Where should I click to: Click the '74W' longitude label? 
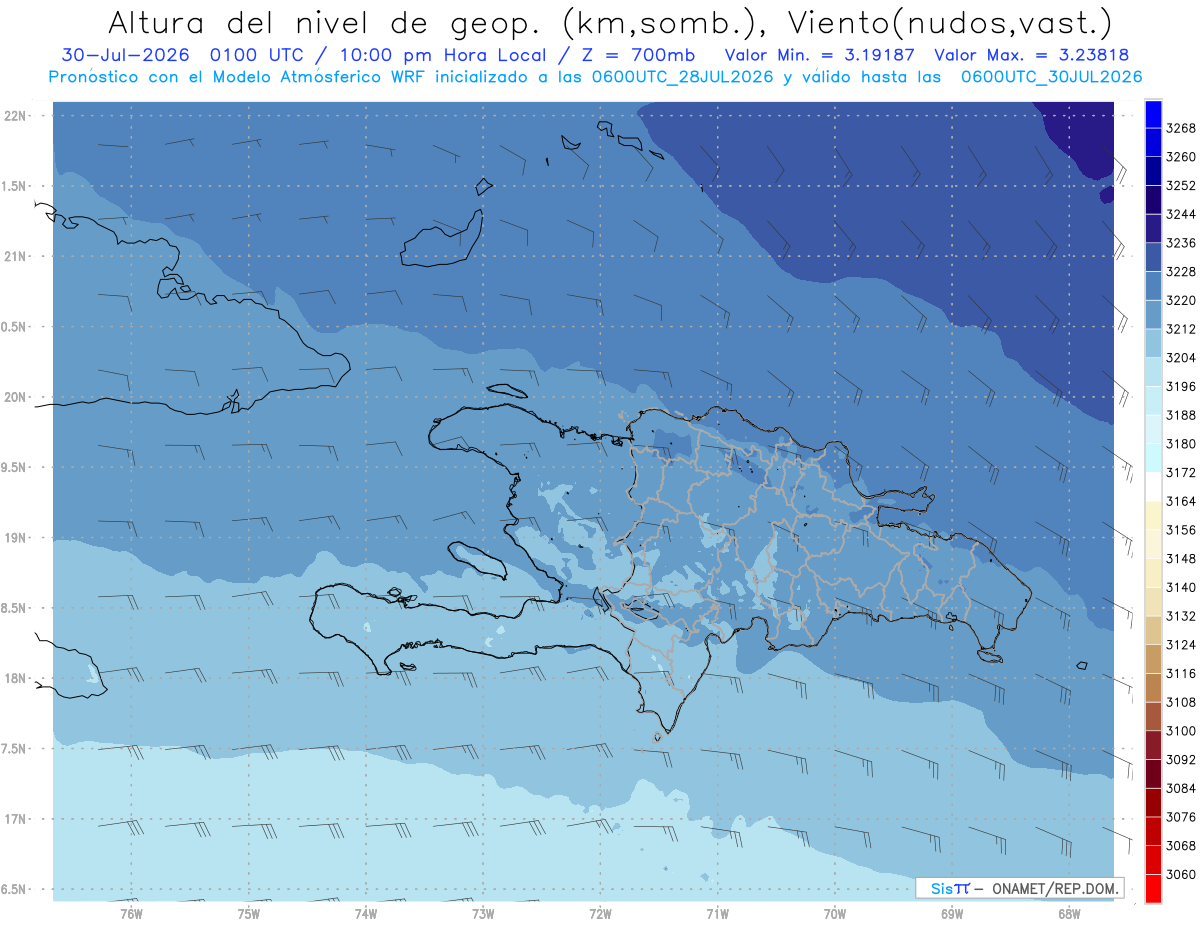[365, 913]
